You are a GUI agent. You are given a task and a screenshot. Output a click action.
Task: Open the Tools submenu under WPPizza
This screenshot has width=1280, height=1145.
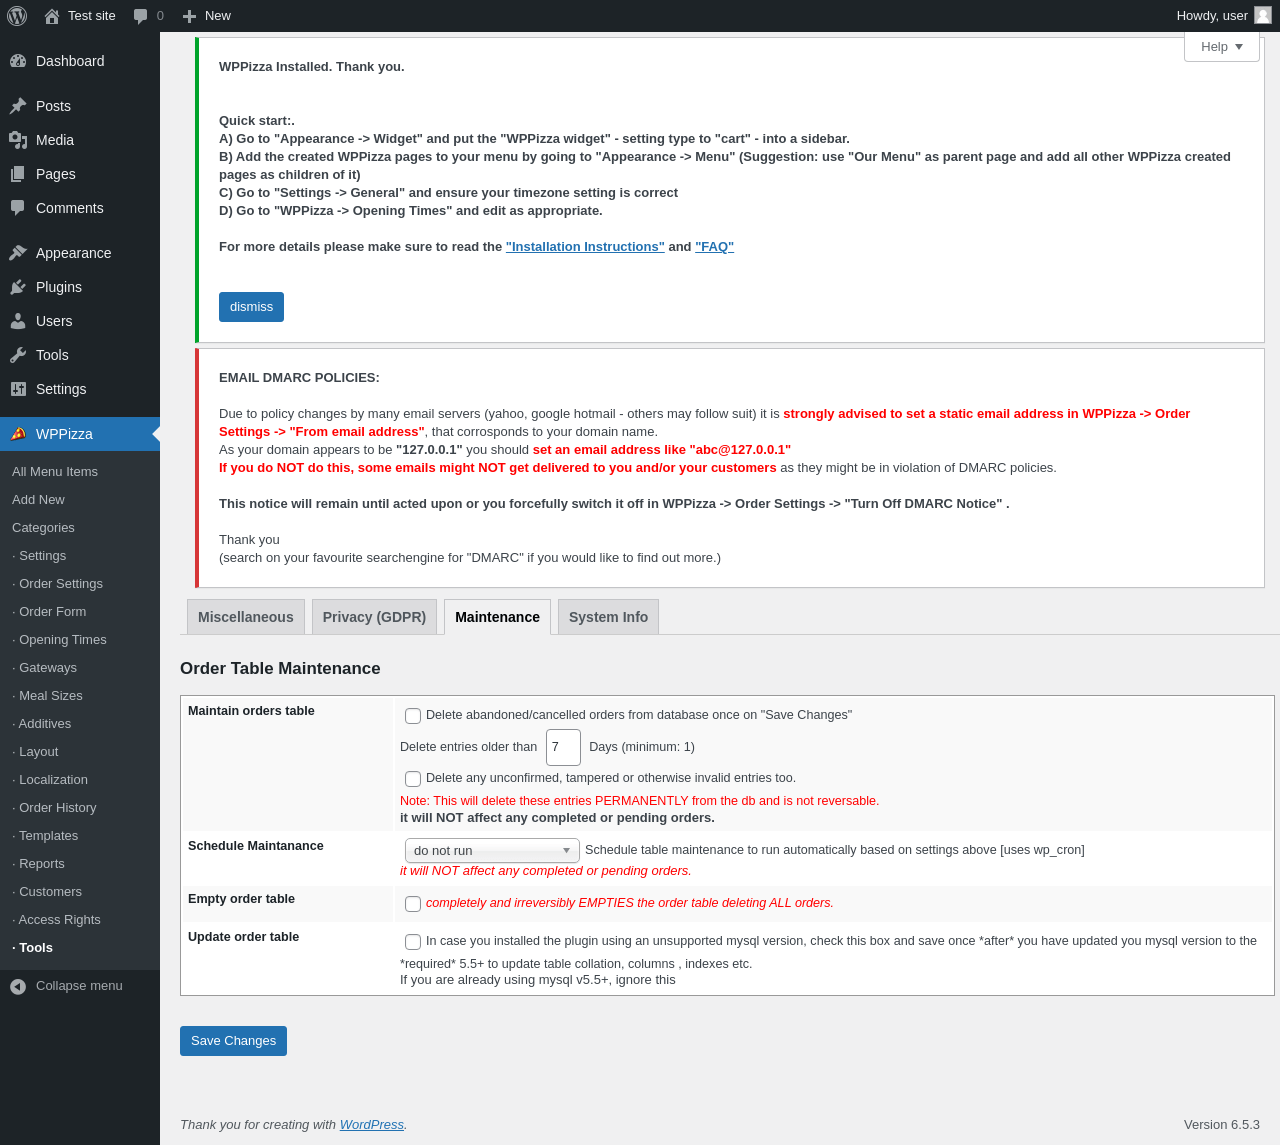32,947
